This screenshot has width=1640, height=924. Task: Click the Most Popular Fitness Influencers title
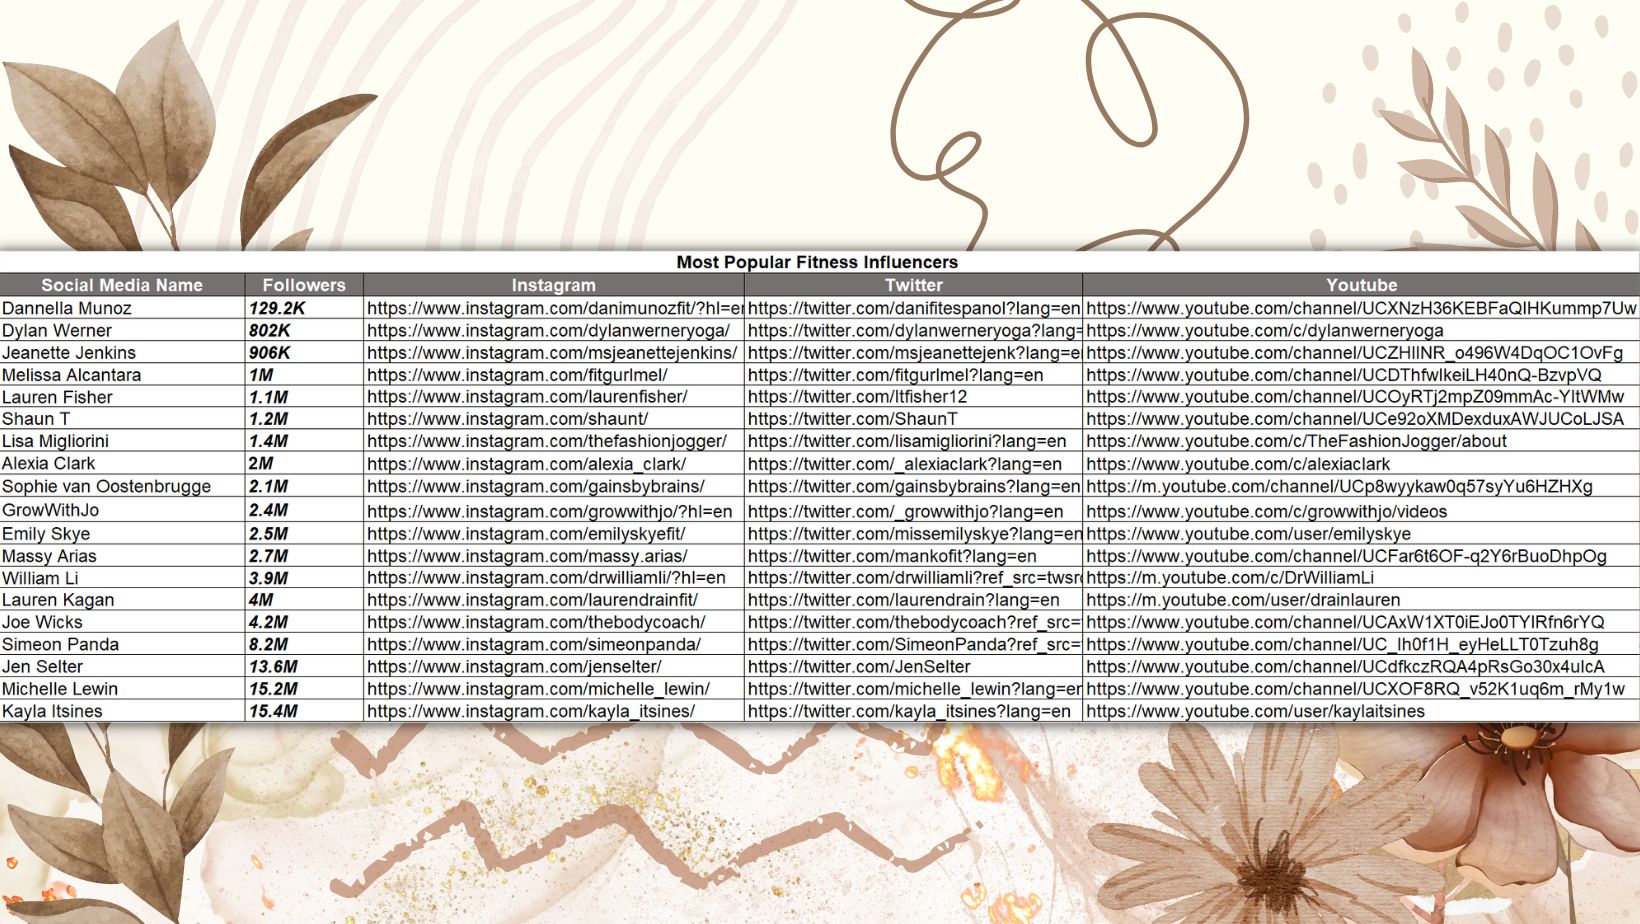pos(817,262)
